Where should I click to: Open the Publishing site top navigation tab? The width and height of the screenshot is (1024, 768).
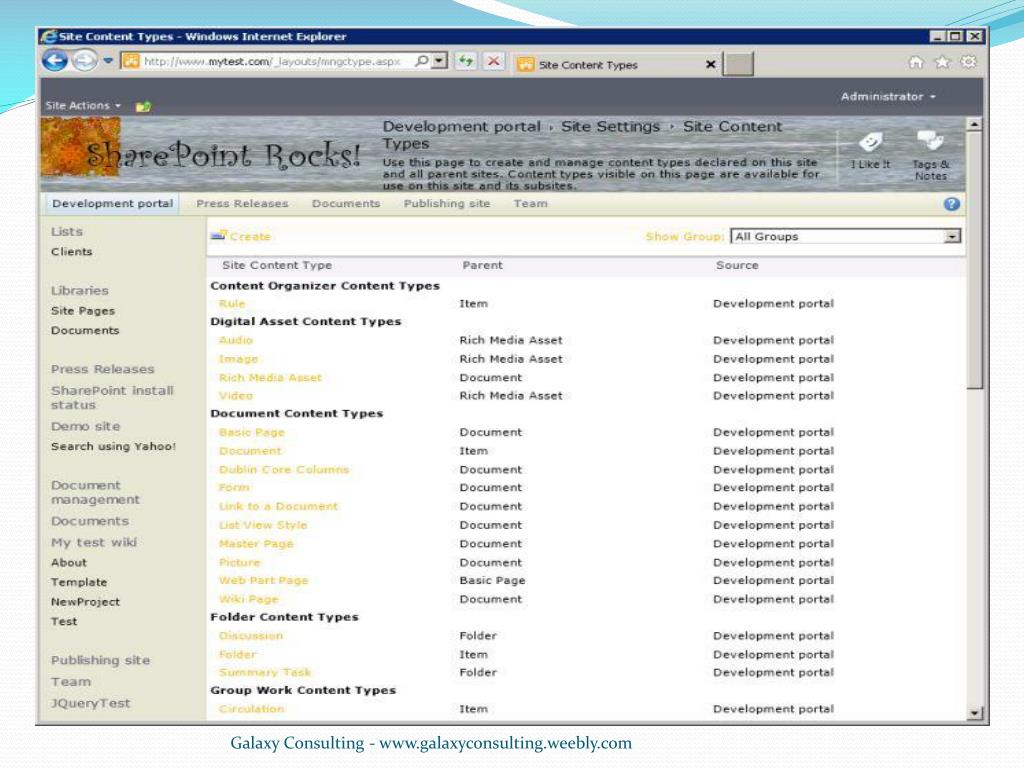pos(447,204)
